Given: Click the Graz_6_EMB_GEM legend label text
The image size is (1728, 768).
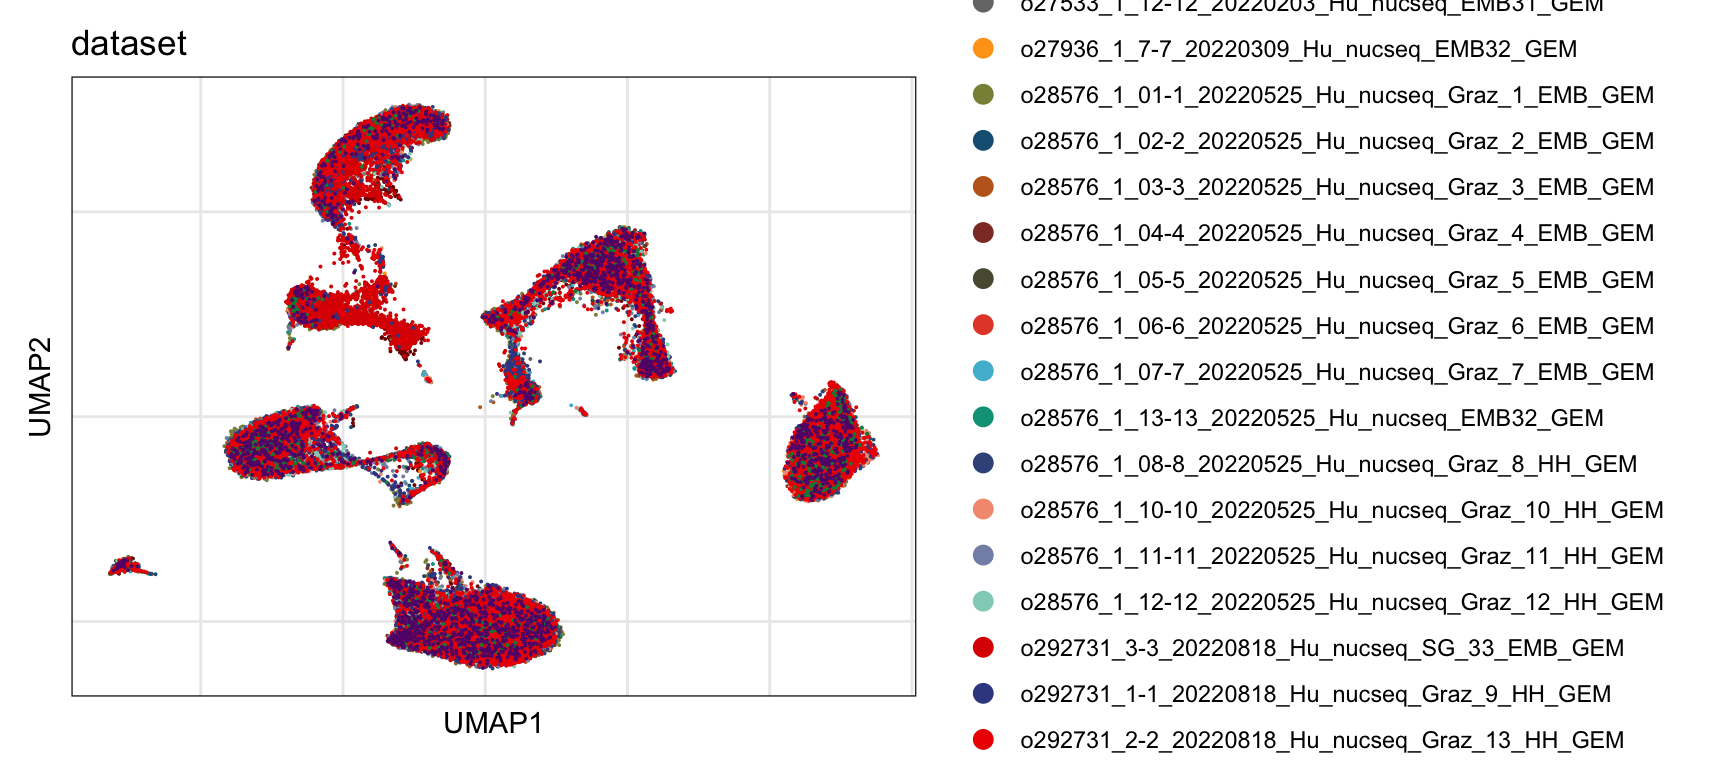Looking at the screenshot, I should tap(1336, 326).
